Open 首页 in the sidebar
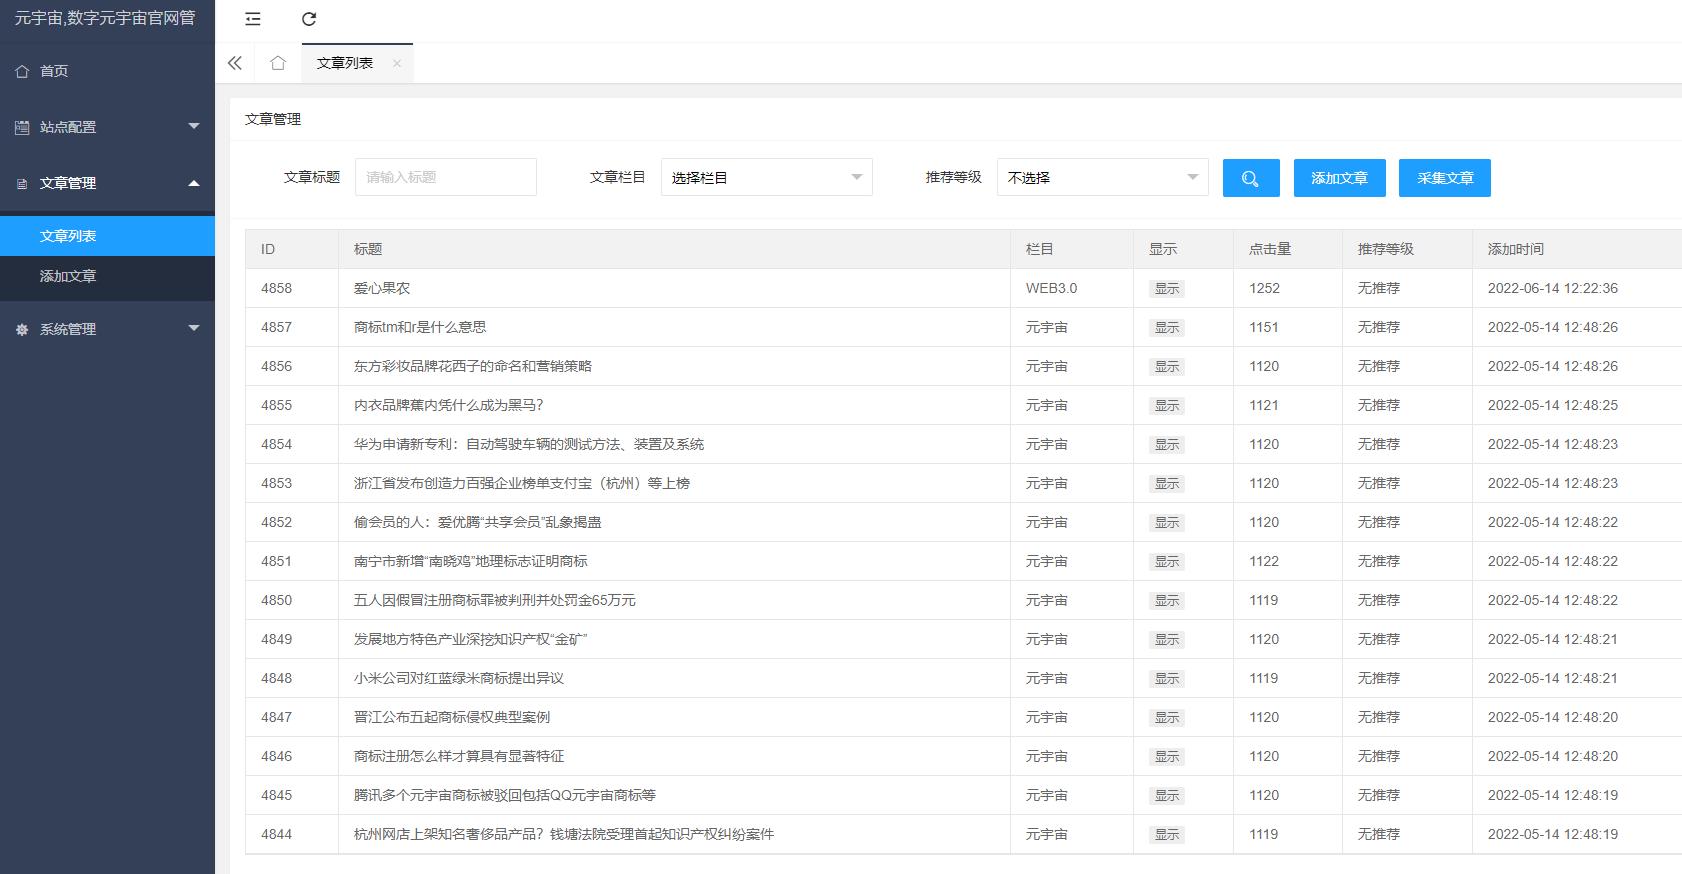1682x874 pixels. 54,71
